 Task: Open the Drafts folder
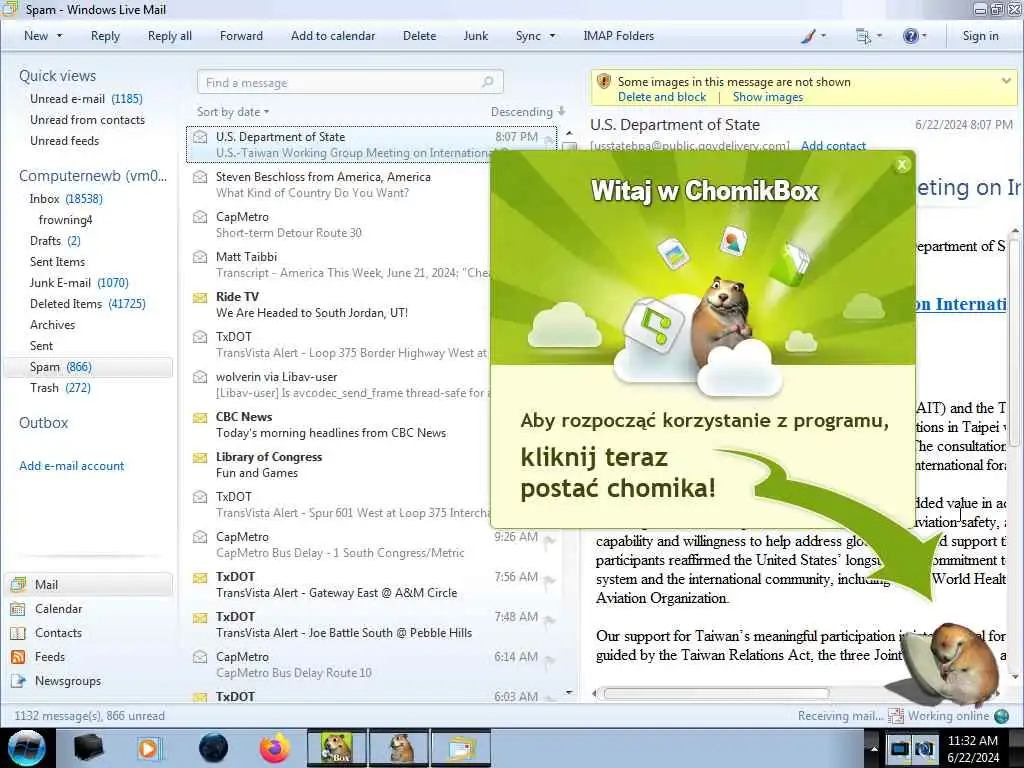coord(55,241)
